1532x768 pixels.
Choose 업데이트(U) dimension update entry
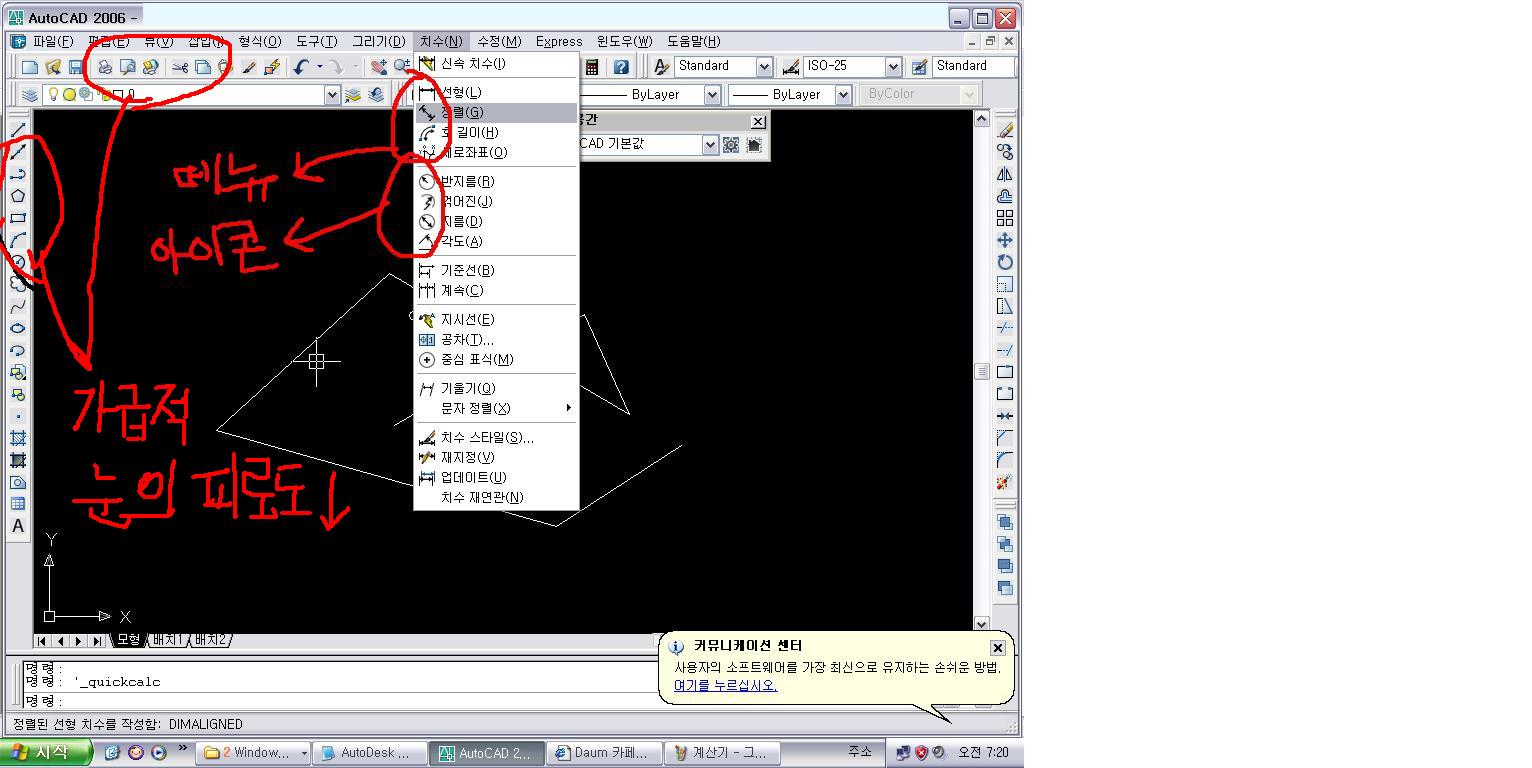[x=496, y=477]
